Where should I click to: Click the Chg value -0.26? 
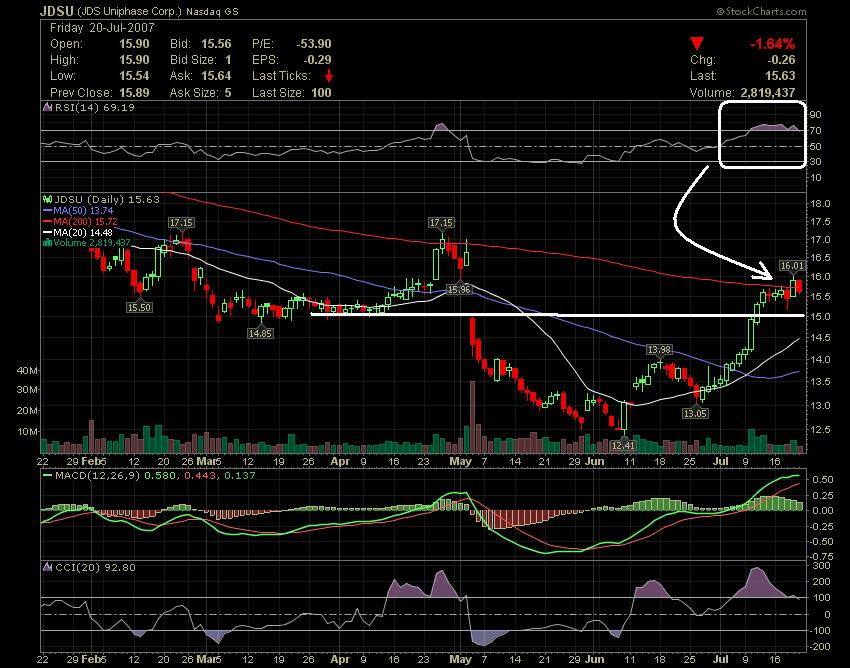click(781, 60)
